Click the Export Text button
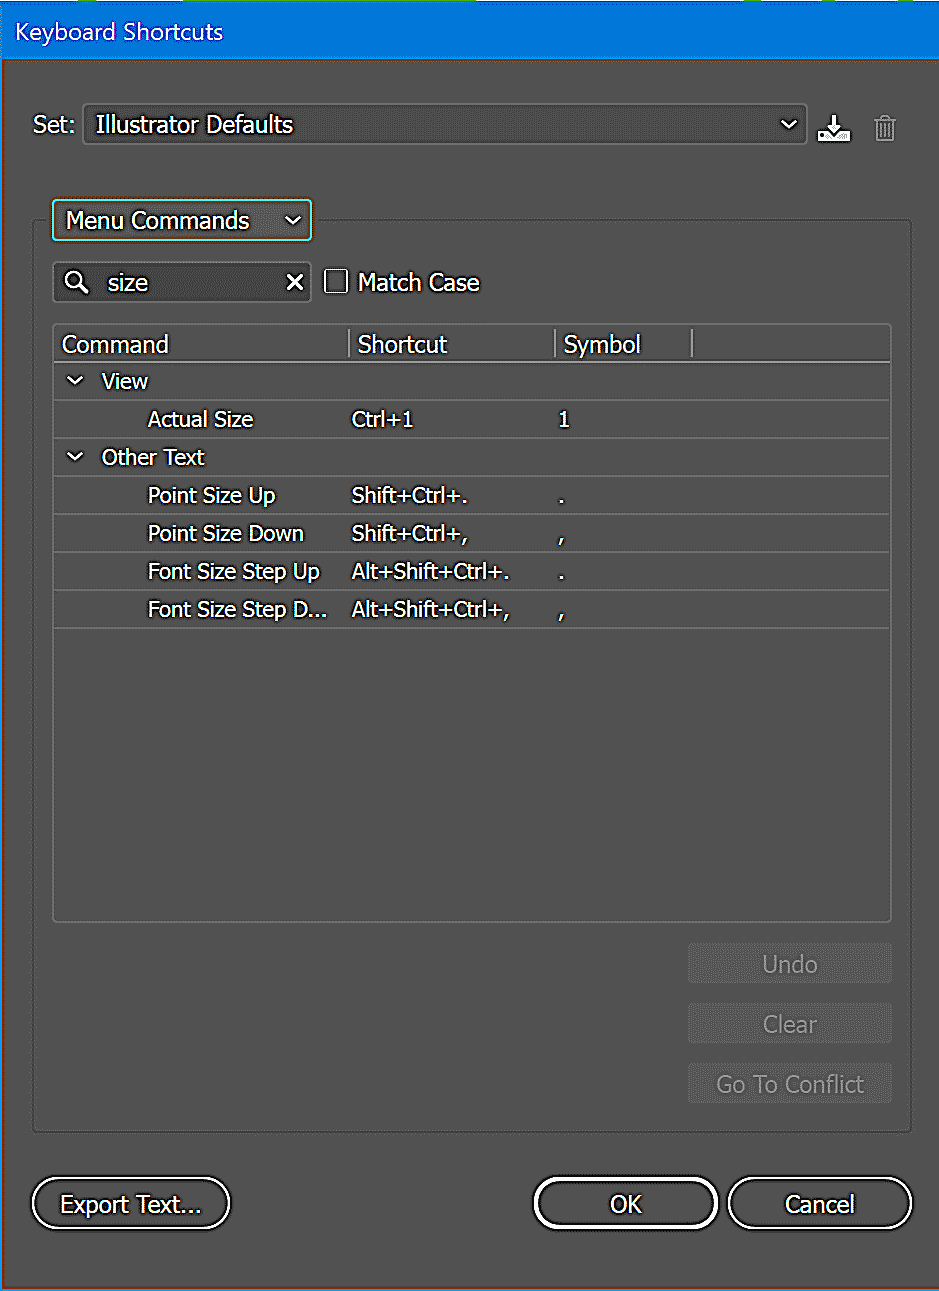Image resolution: width=939 pixels, height=1291 pixels. [130, 1203]
